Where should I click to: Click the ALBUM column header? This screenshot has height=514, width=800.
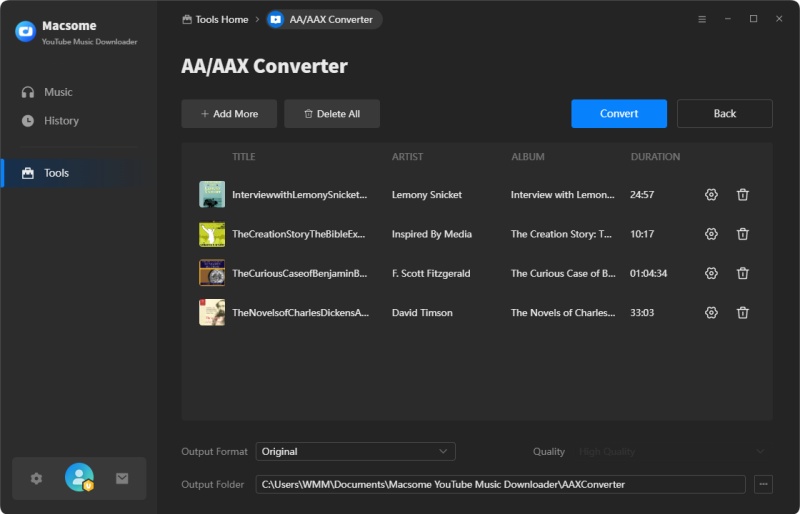pyautogui.click(x=528, y=157)
